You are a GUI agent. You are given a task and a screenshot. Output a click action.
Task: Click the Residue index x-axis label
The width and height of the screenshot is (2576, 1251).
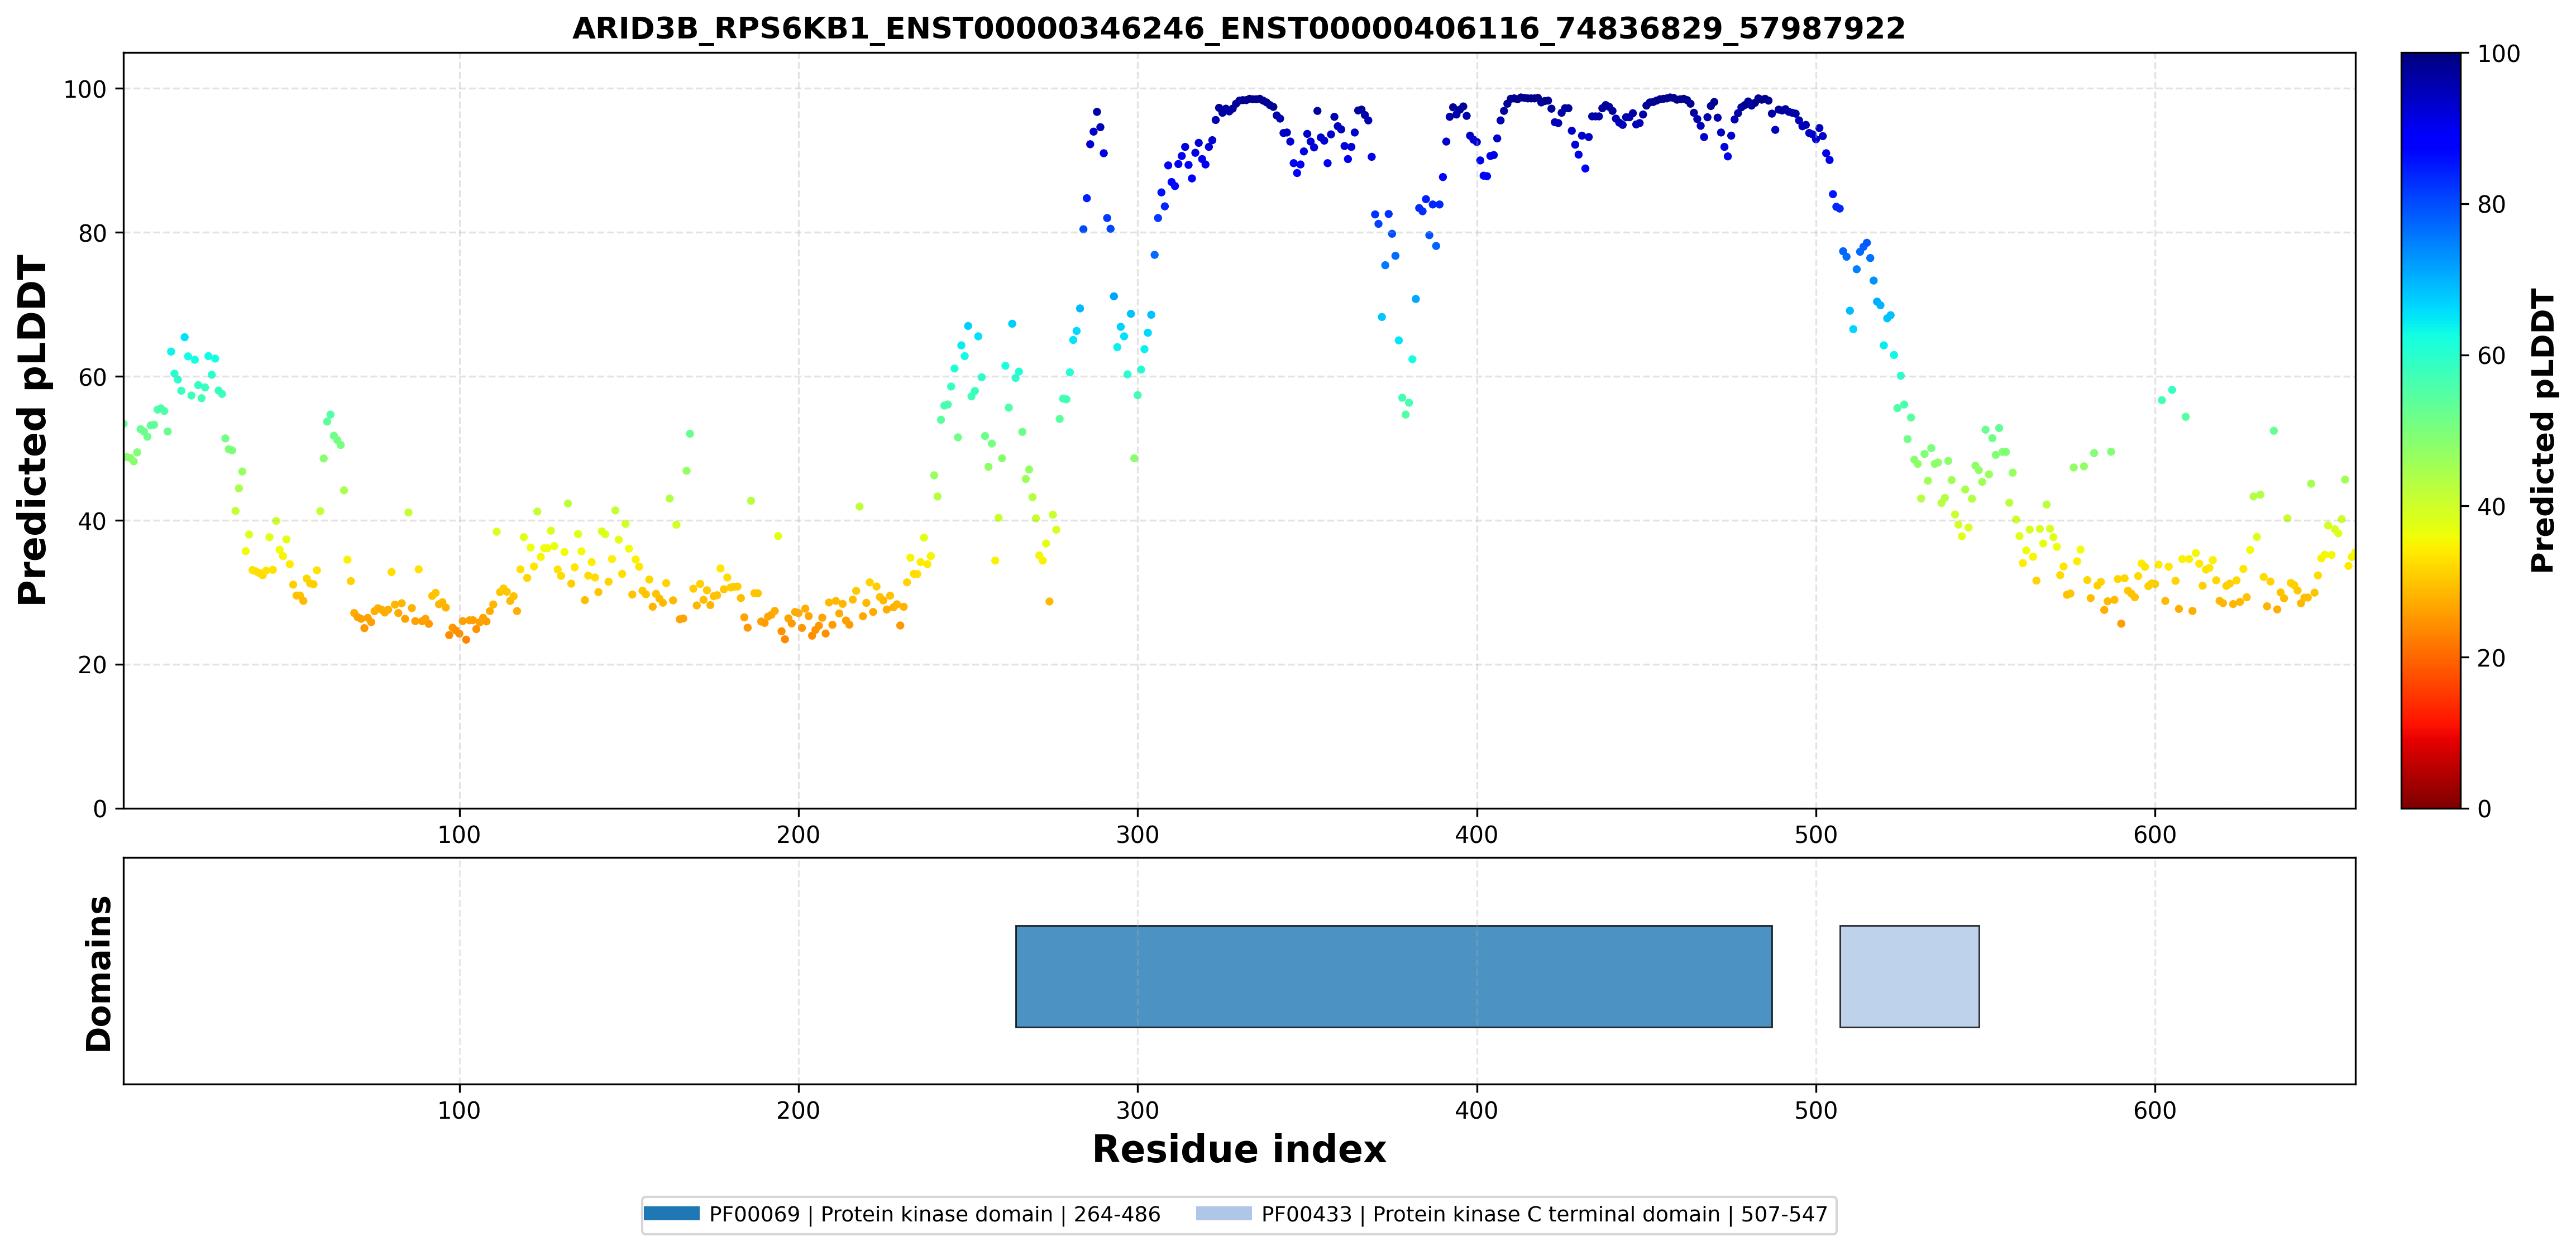(x=1239, y=1149)
